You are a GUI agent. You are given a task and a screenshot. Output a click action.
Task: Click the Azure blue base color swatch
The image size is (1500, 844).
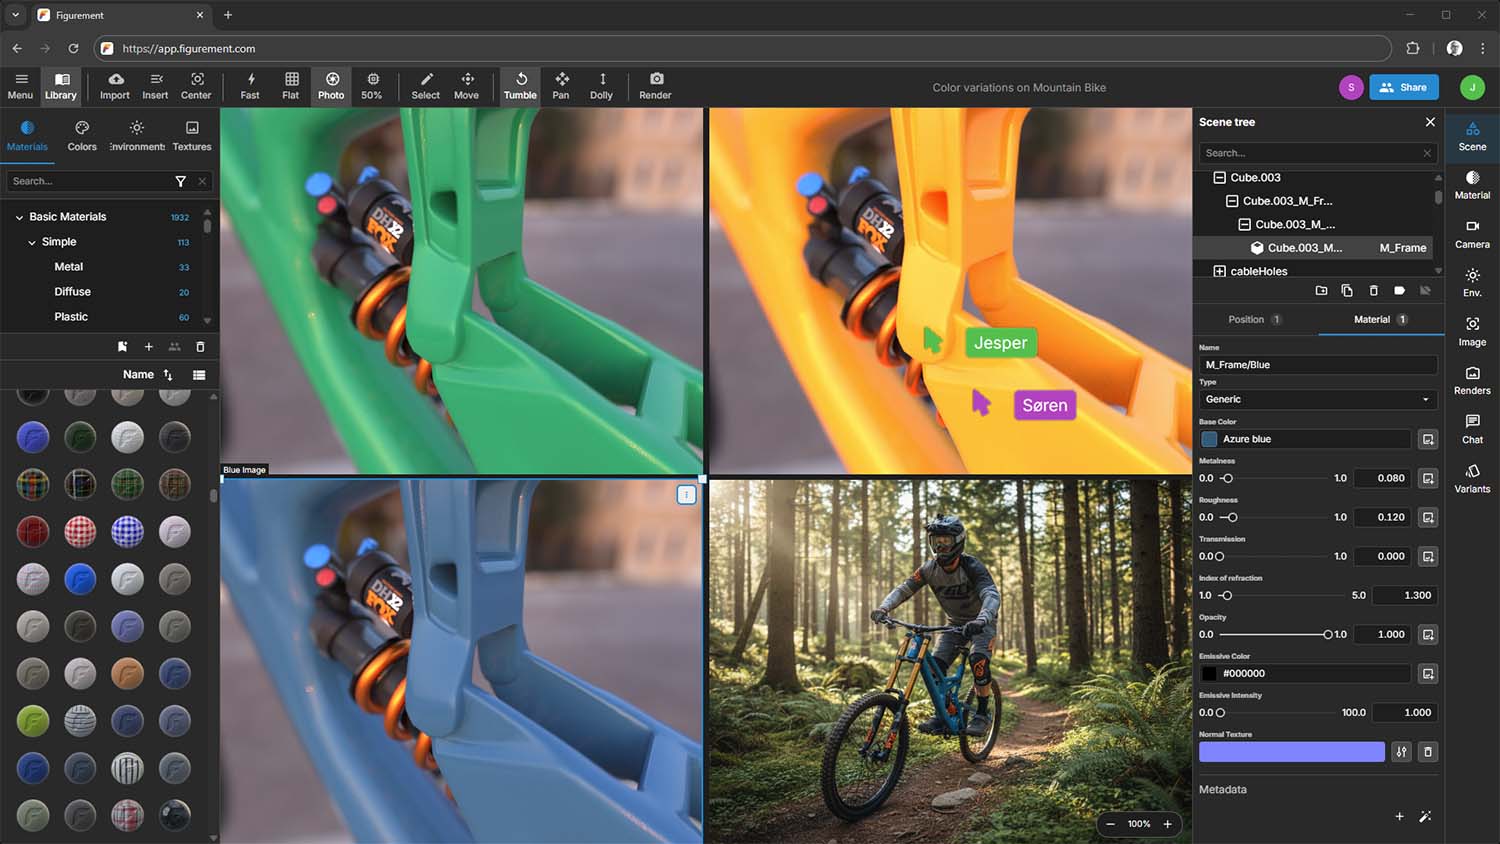click(1210, 439)
